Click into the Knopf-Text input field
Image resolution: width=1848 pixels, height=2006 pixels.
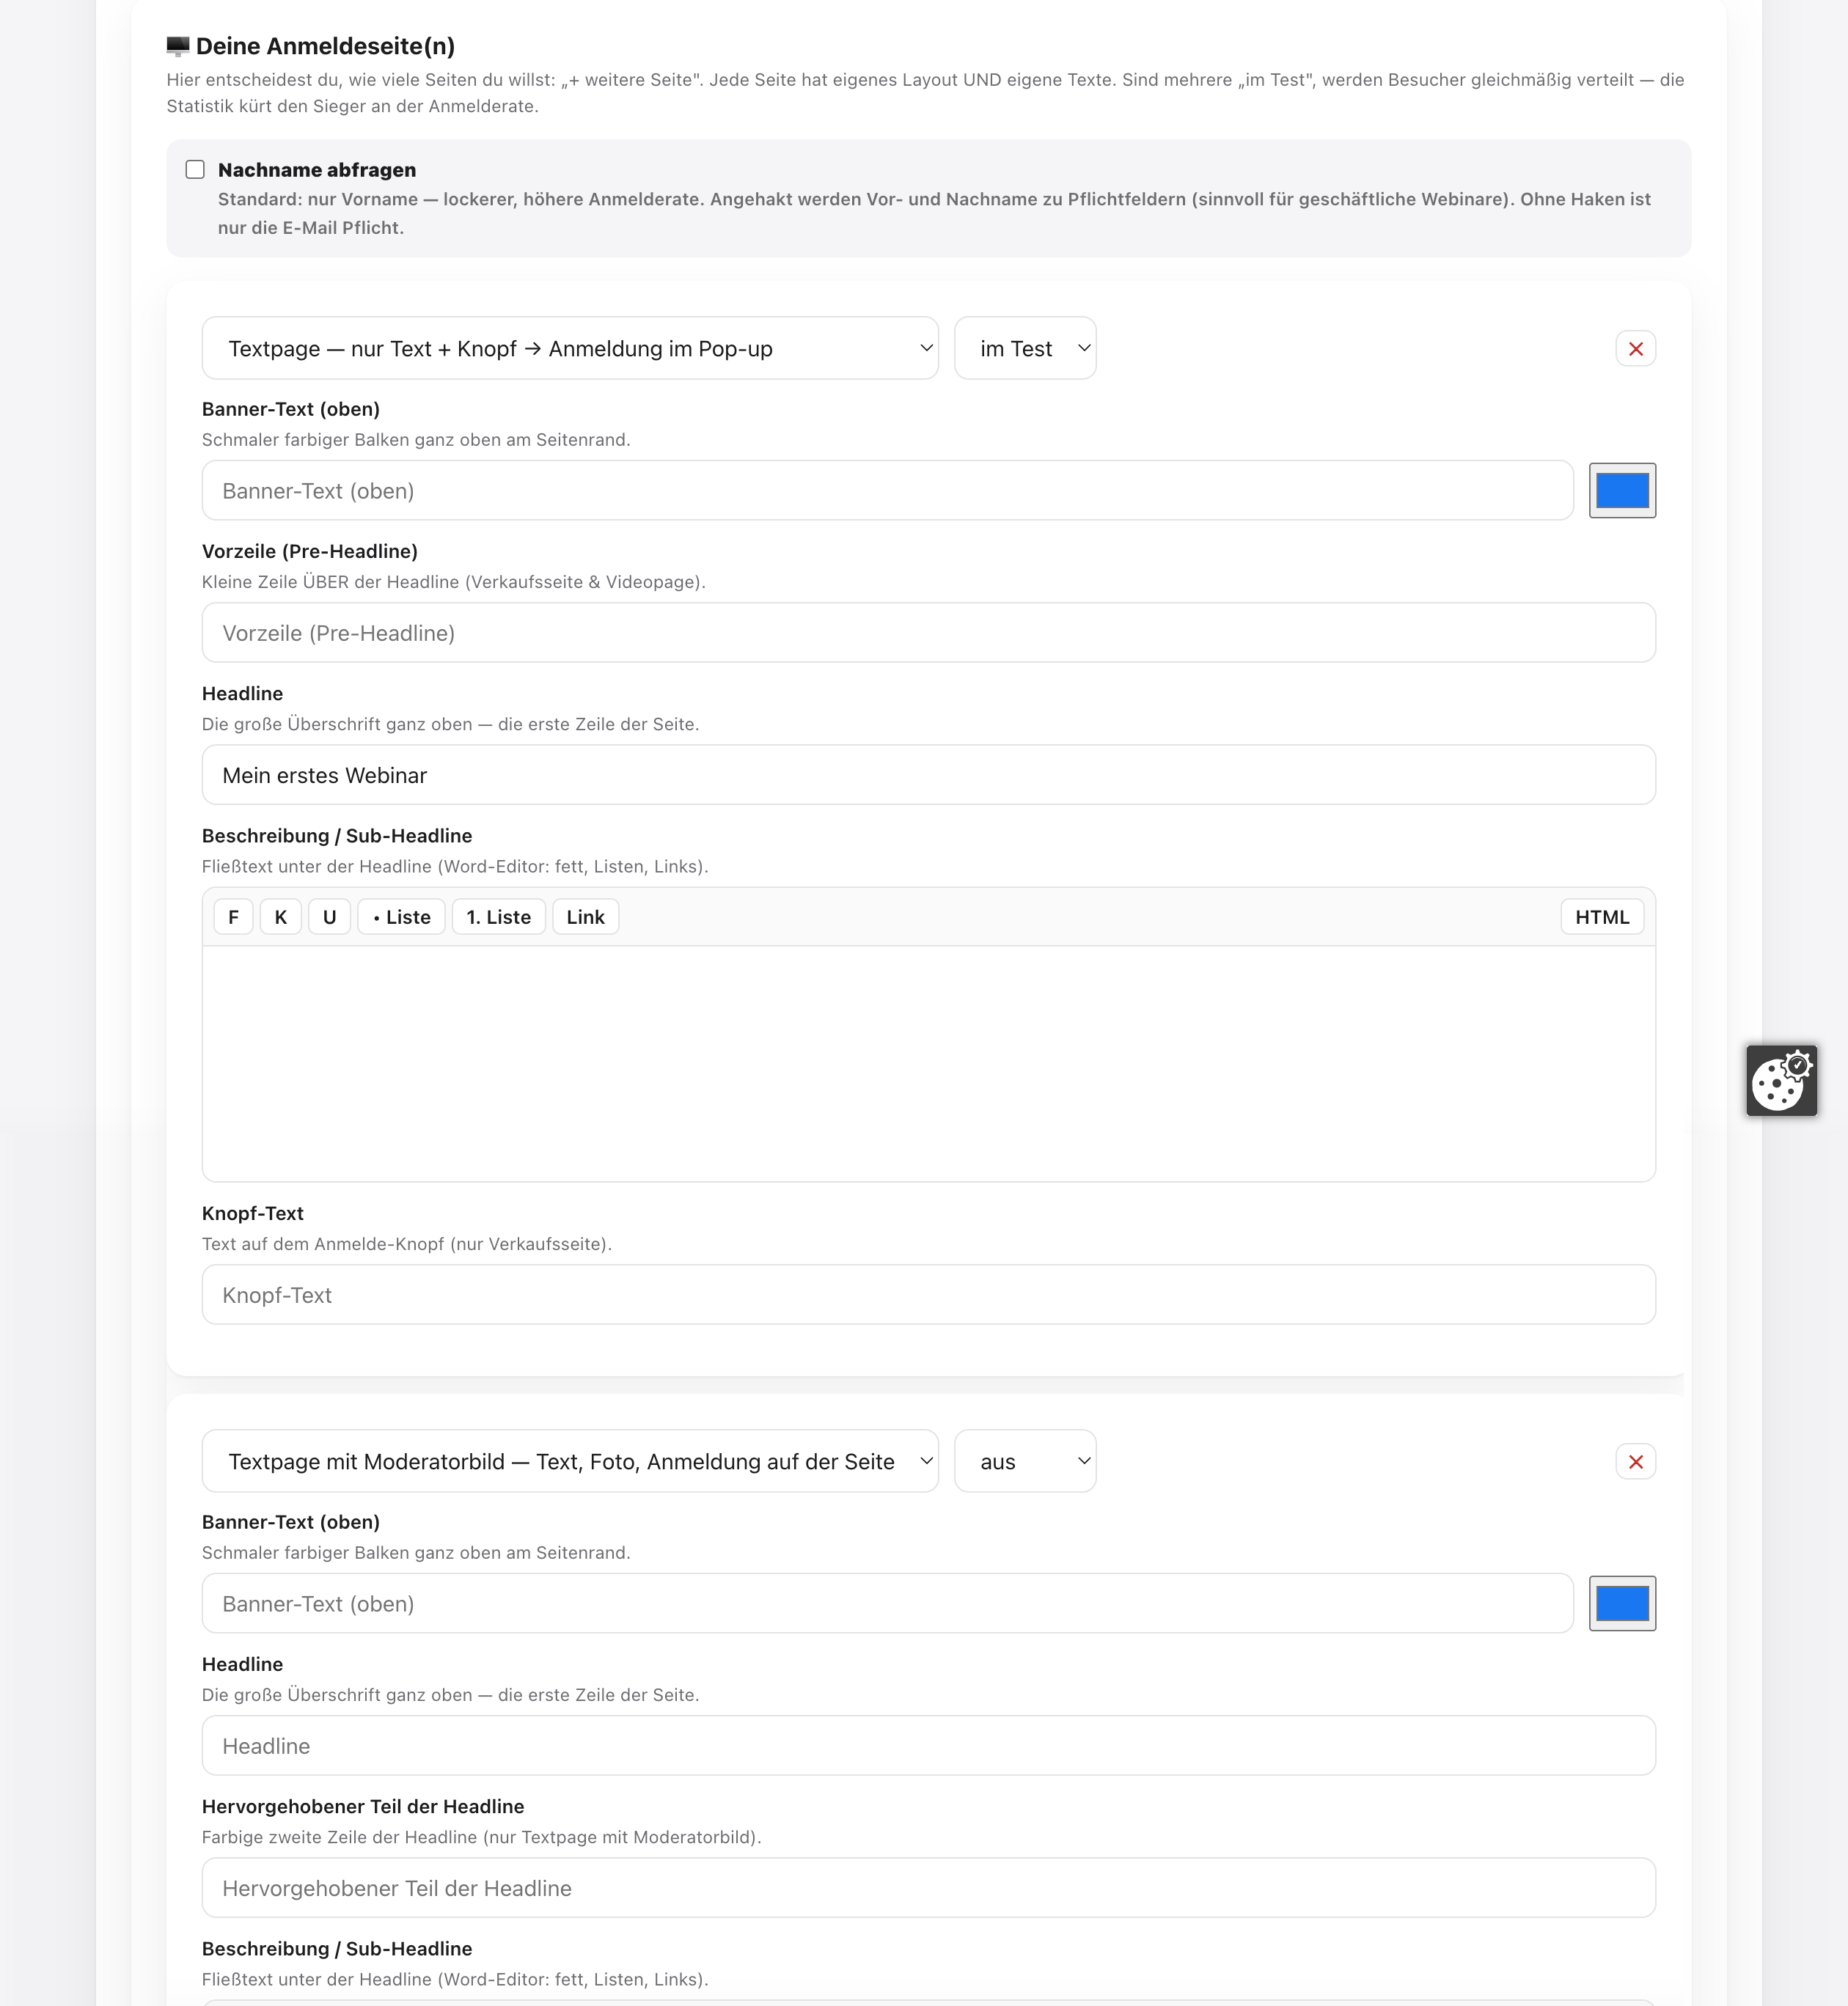pyautogui.click(x=928, y=1295)
